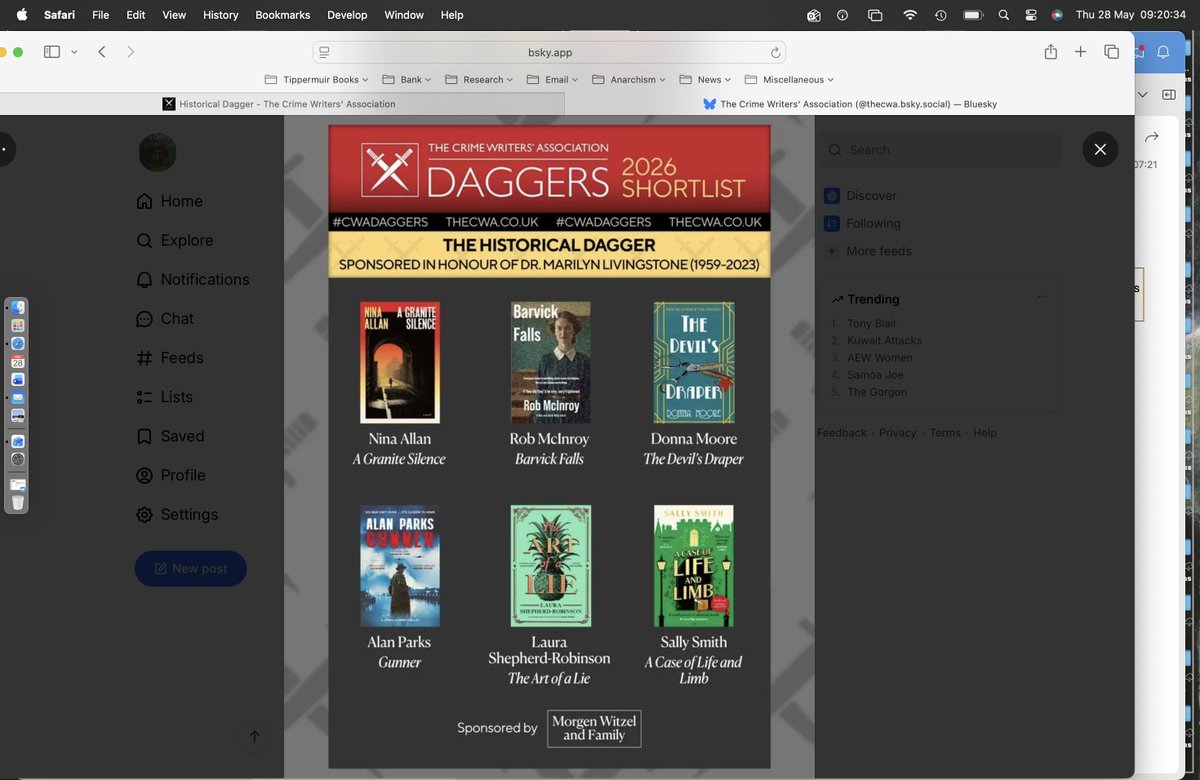
Task: Click the bsky.app address bar
Action: [549, 52]
